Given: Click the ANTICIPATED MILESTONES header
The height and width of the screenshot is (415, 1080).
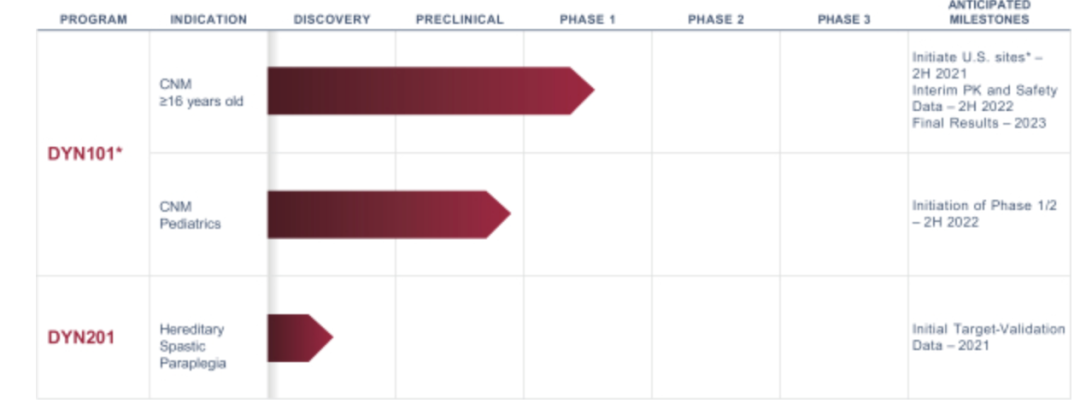Looking at the screenshot, I should point(988,13).
